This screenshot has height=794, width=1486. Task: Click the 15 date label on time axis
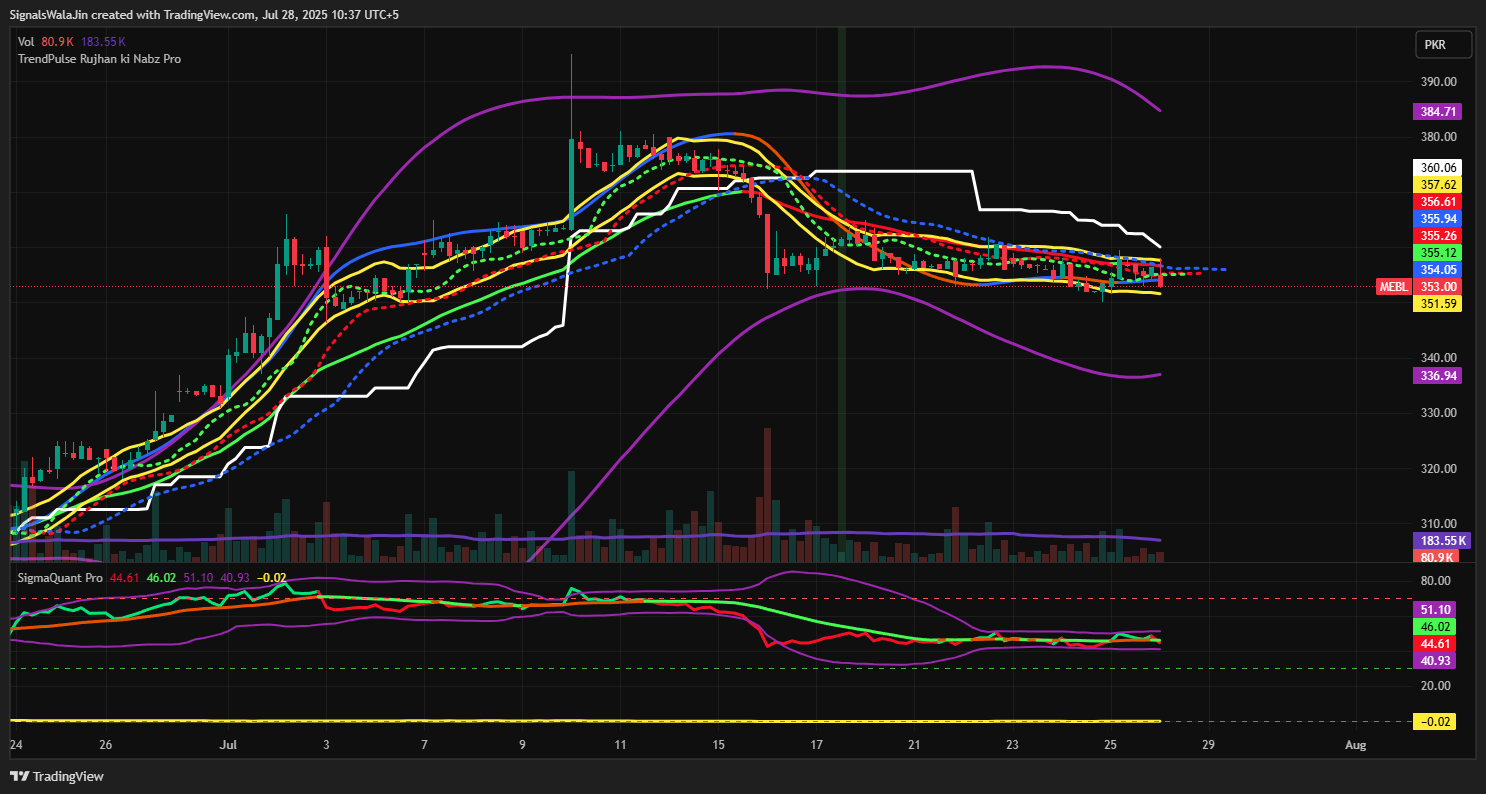coord(718,745)
